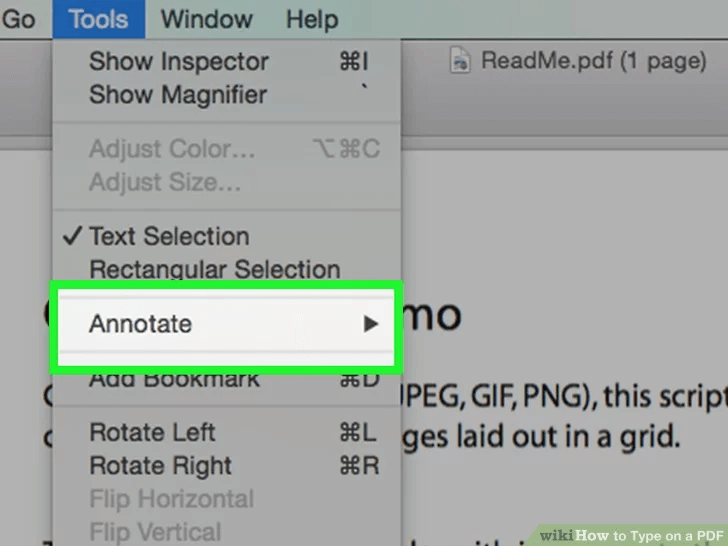
Task: Choose Show Magnifier menu item
Action: pos(227,94)
